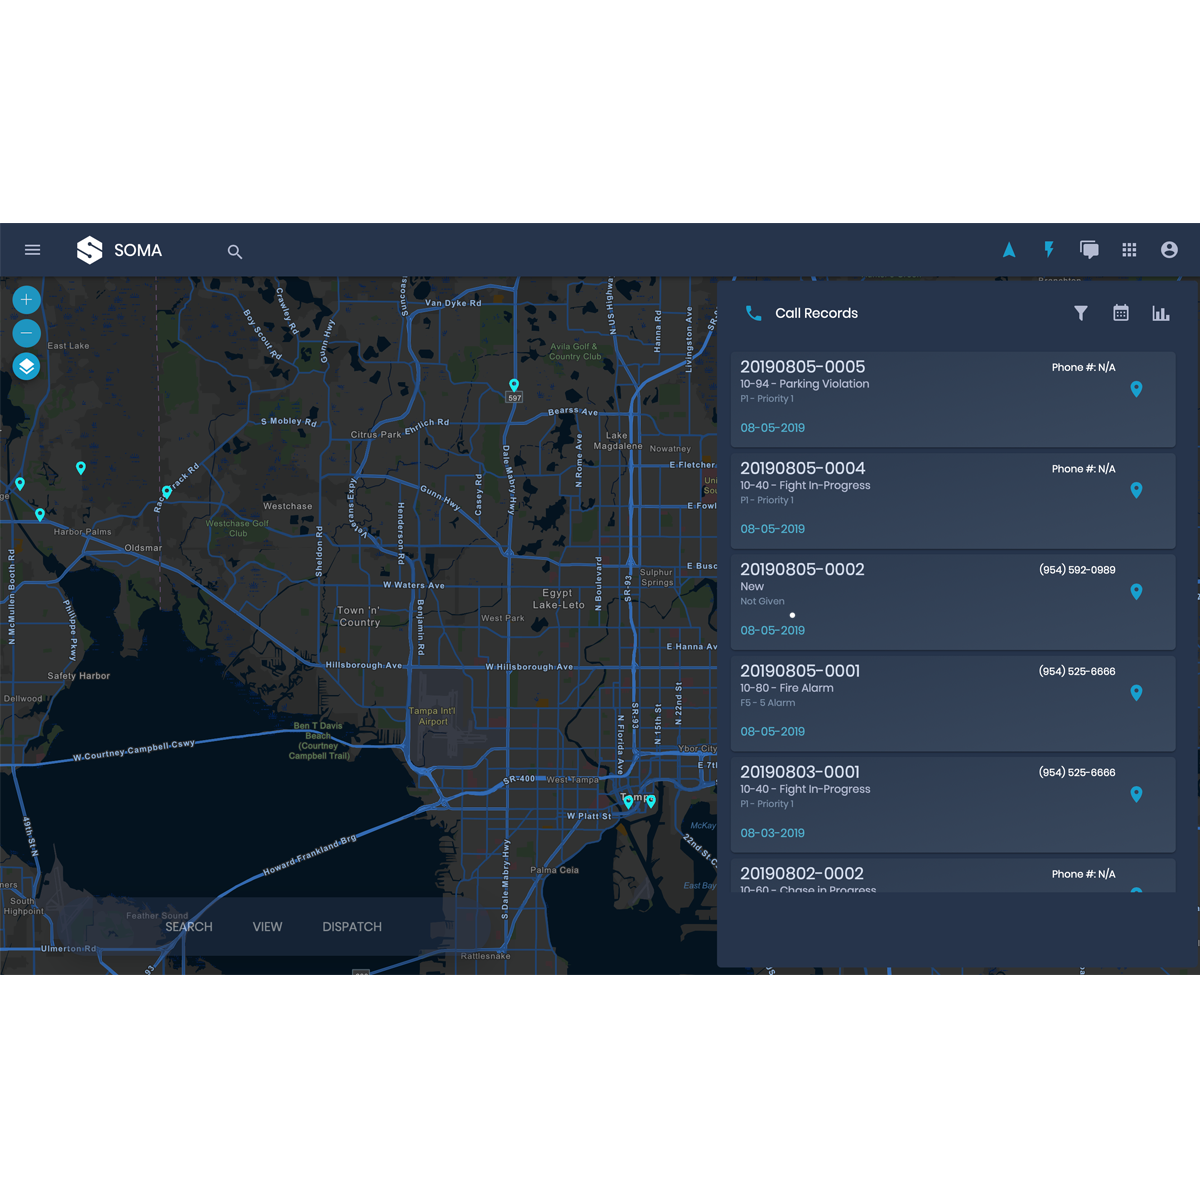Image resolution: width=1200 pixels, height=1200 pixels.
Task: Locate call 20190805-0002 on map
Action: point(1136,591)
